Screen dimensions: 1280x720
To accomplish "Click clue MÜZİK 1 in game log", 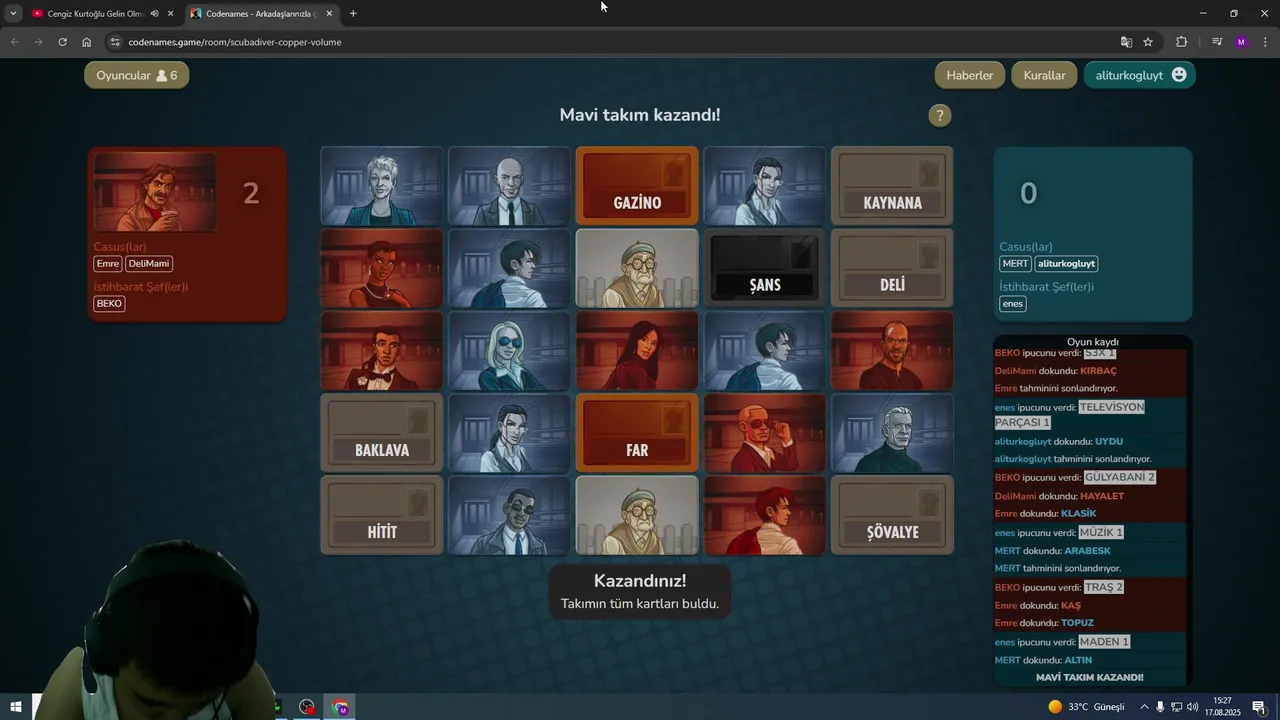I will 1101,532.
